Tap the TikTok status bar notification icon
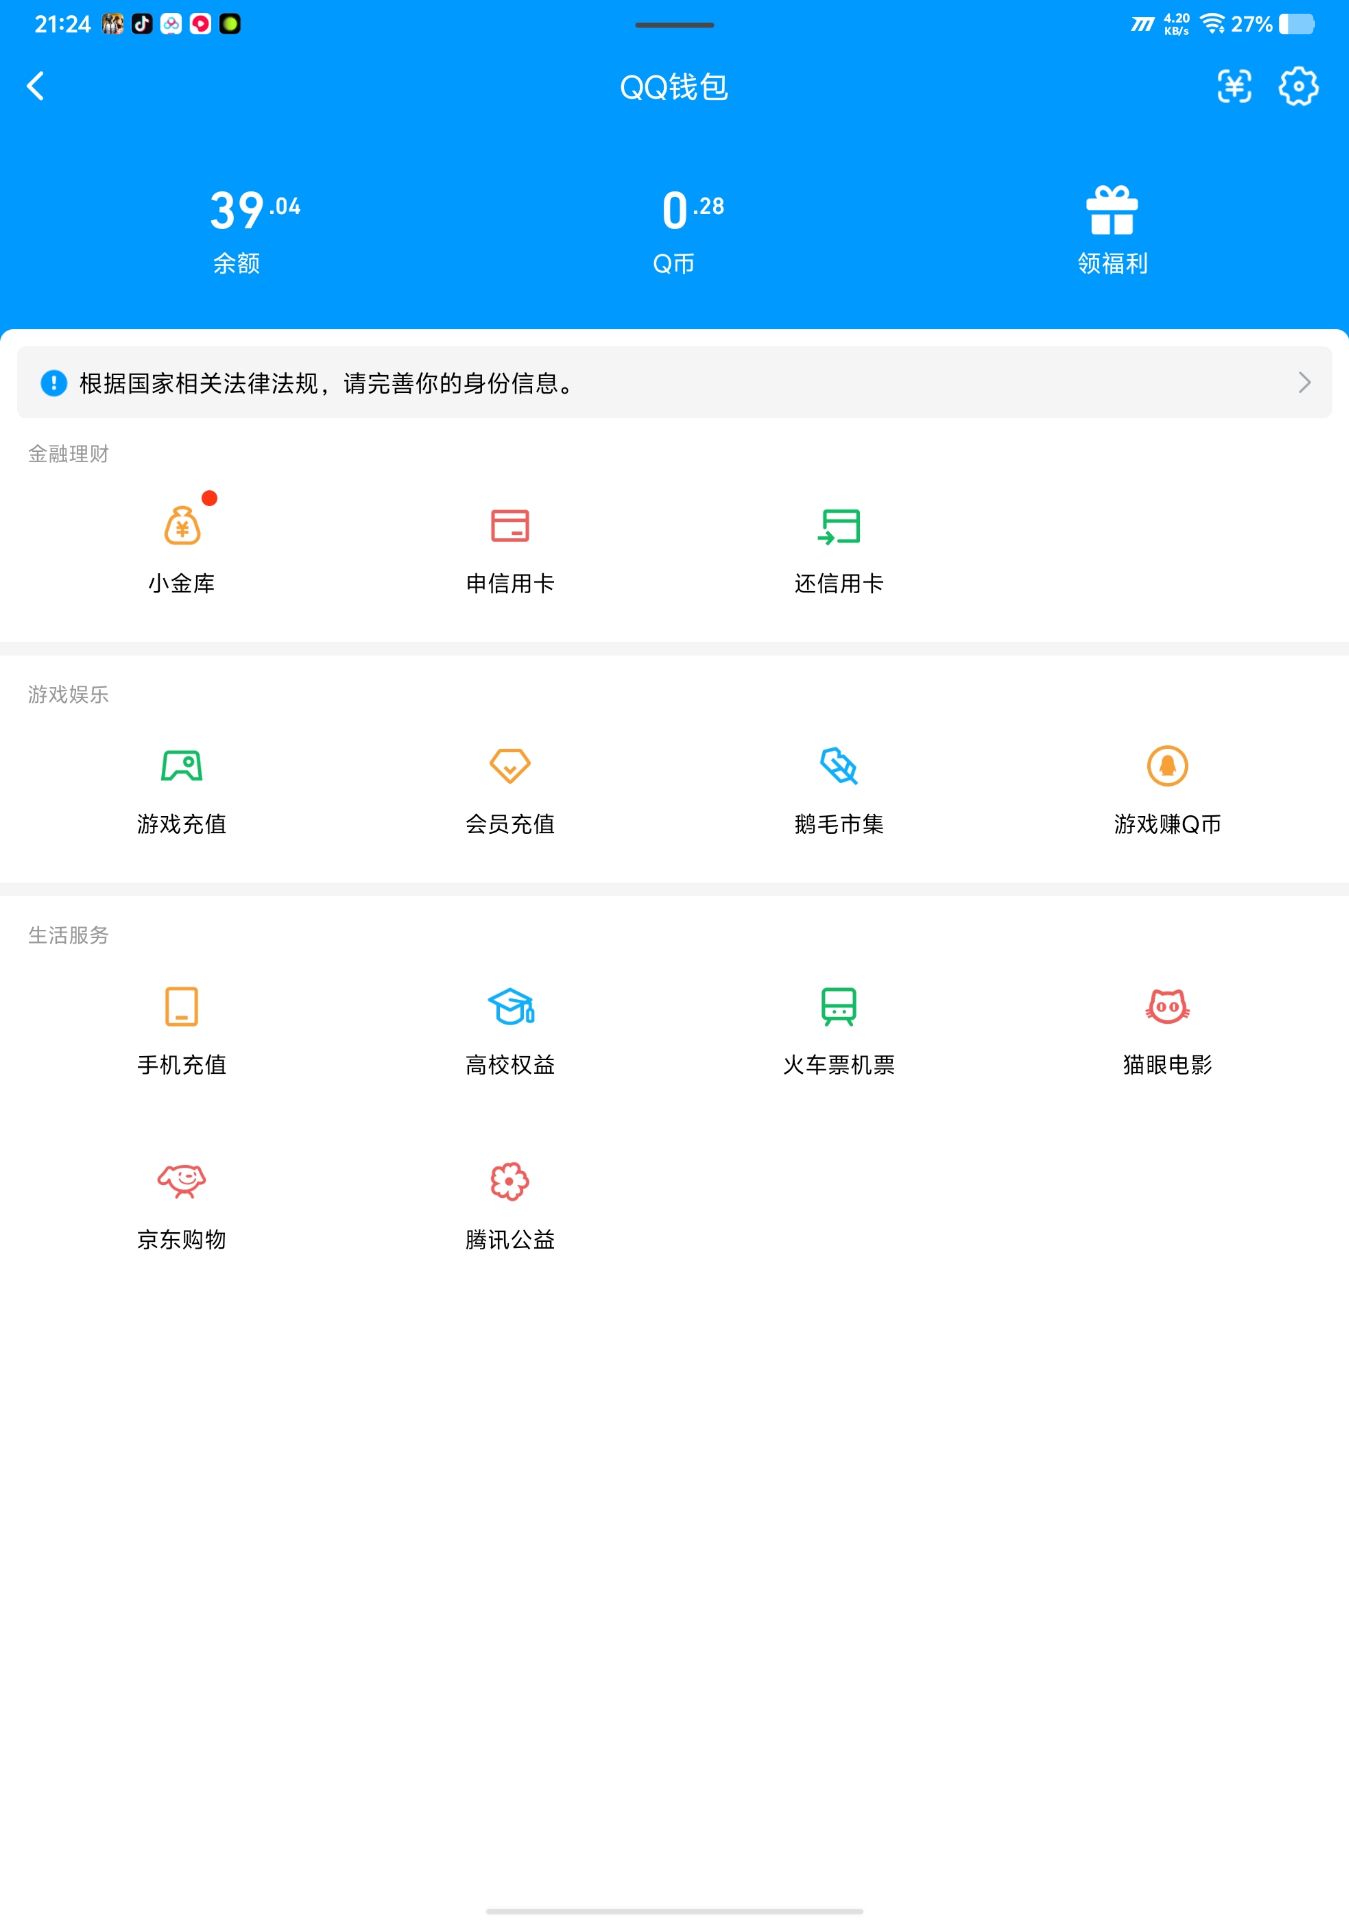The height and width of the screenshot is (1920, 1349). [x=142, y=24]
